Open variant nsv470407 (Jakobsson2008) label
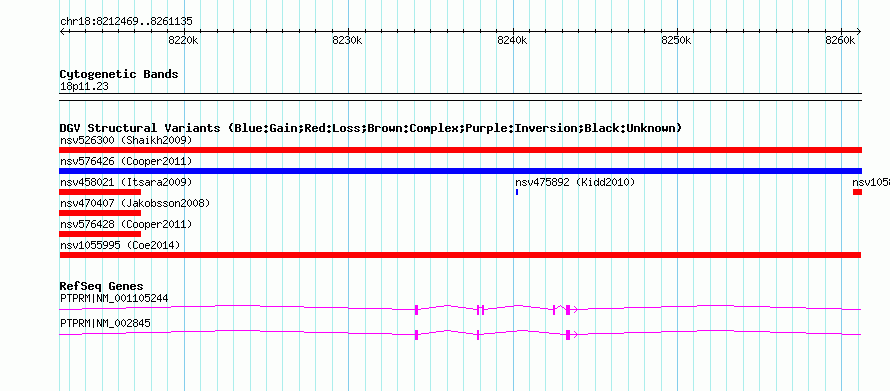The image size is (890, 391). pos(135,203)
